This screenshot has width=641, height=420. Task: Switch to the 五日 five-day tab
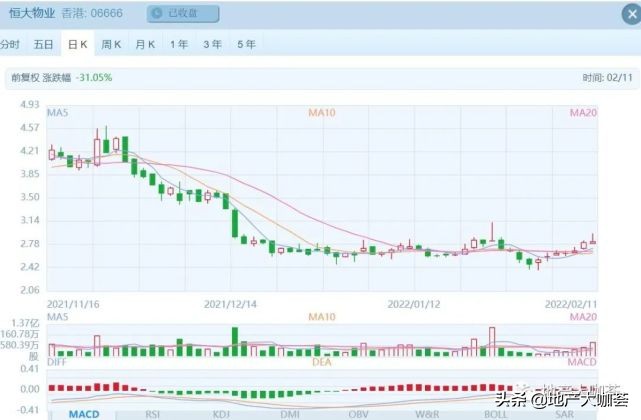coord(43,44)
